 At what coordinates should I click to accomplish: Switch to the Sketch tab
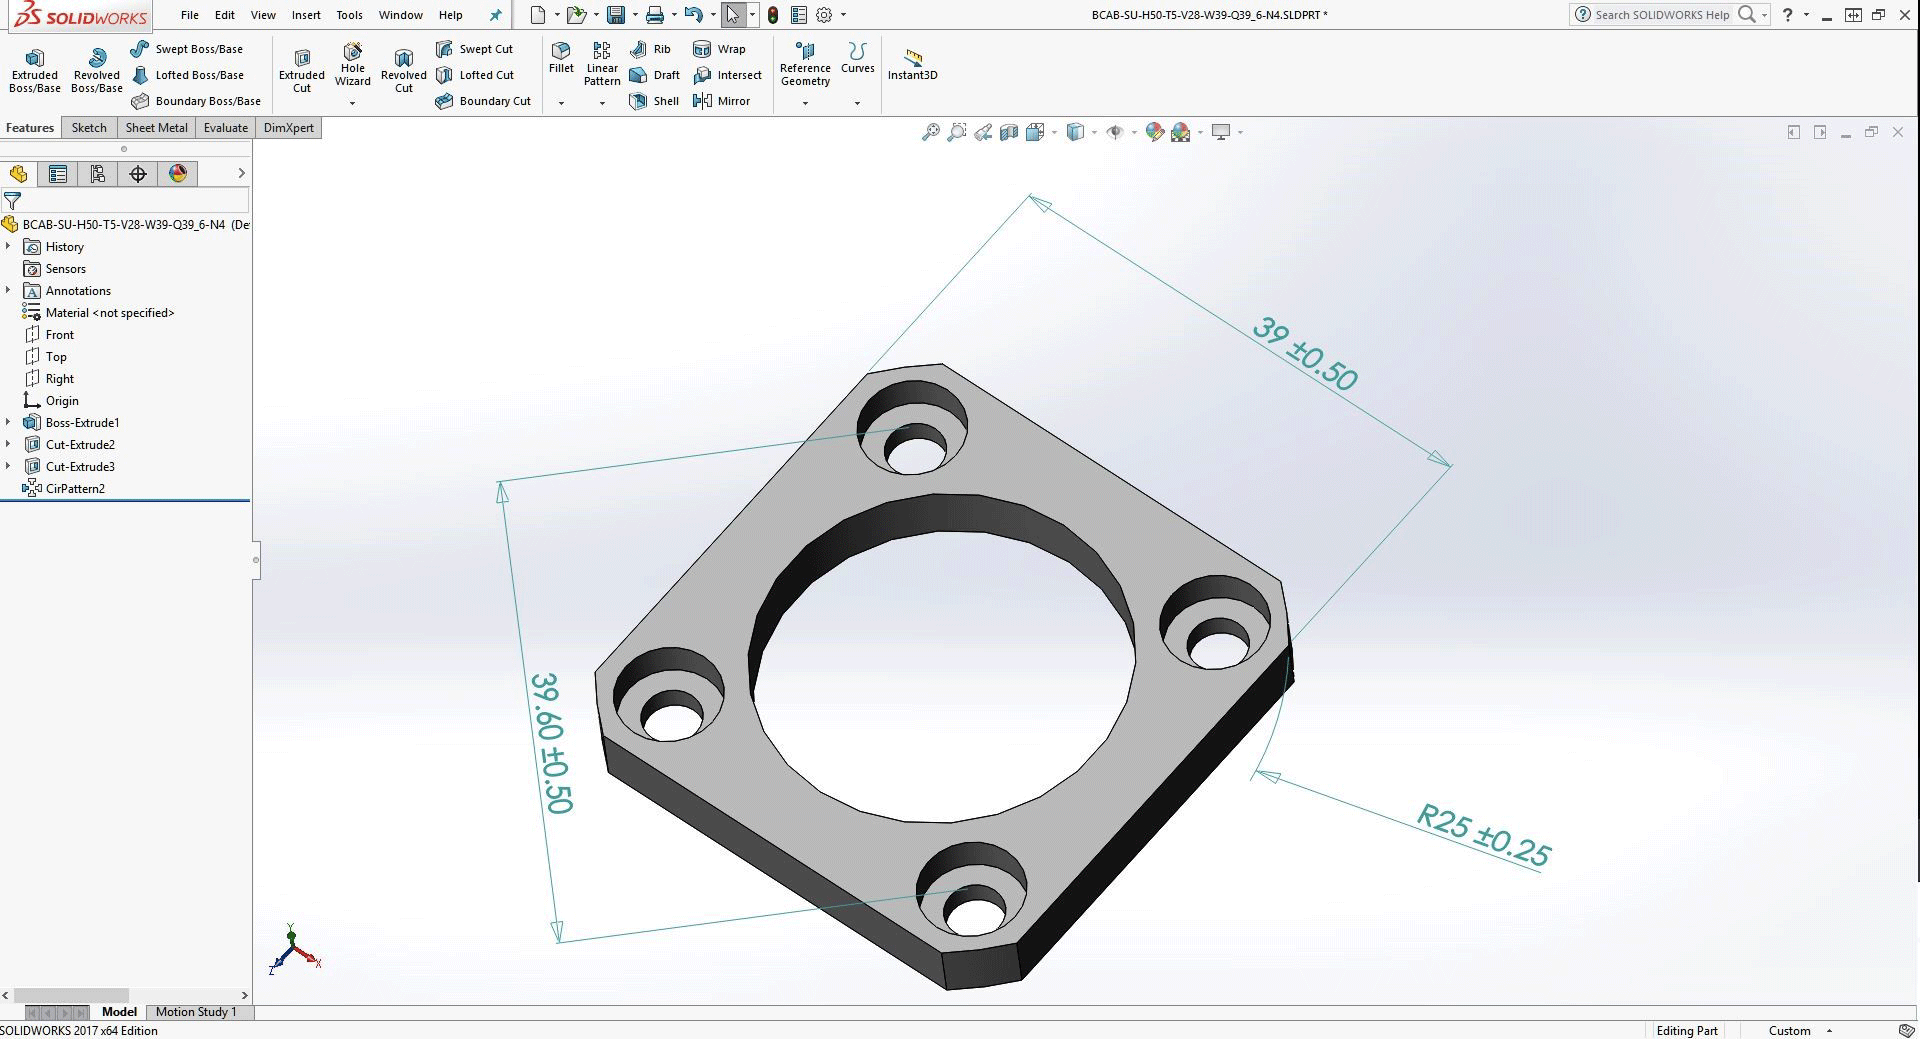tap(89, 128)
